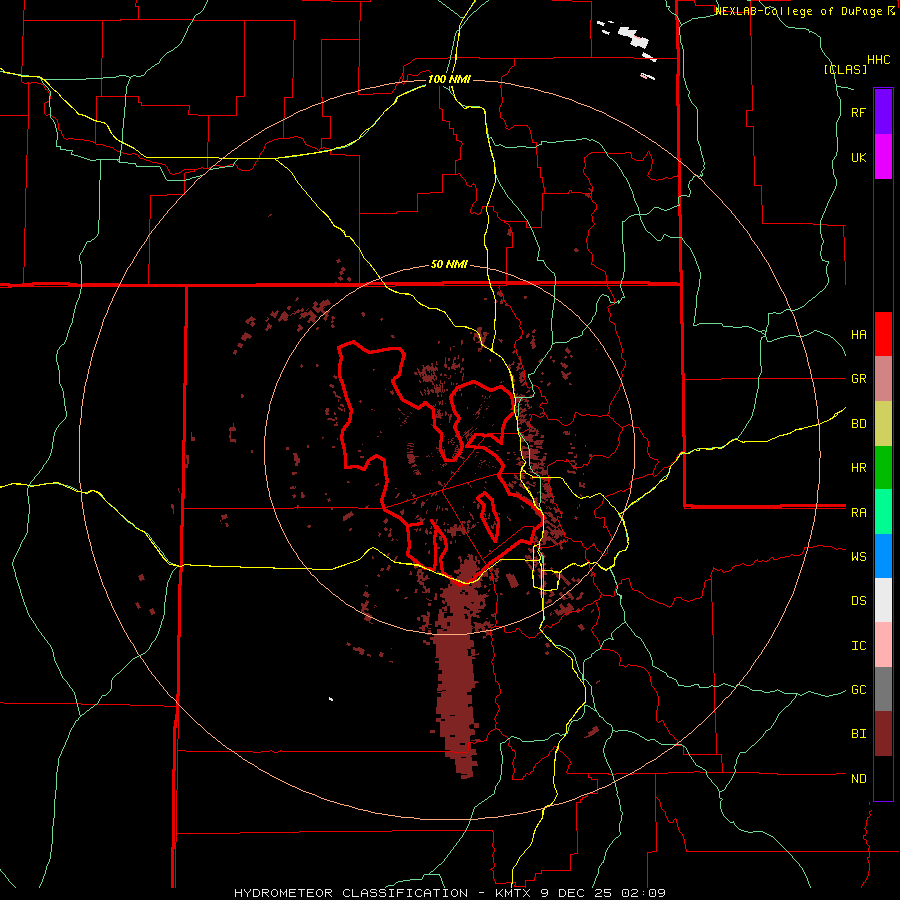This screenshot has height=900, width=900.
Task: Click the BI brown legend swatch
Action: pyautogui.click(x=883, y=734)
